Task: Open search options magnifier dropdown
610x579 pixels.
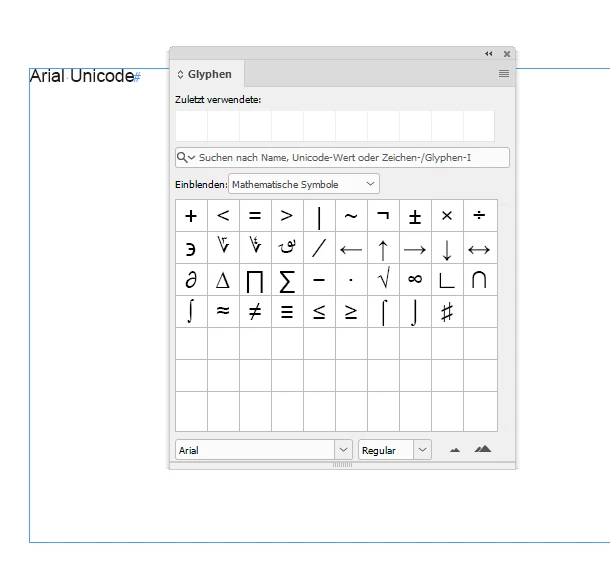Action: (x=185, y=158)
